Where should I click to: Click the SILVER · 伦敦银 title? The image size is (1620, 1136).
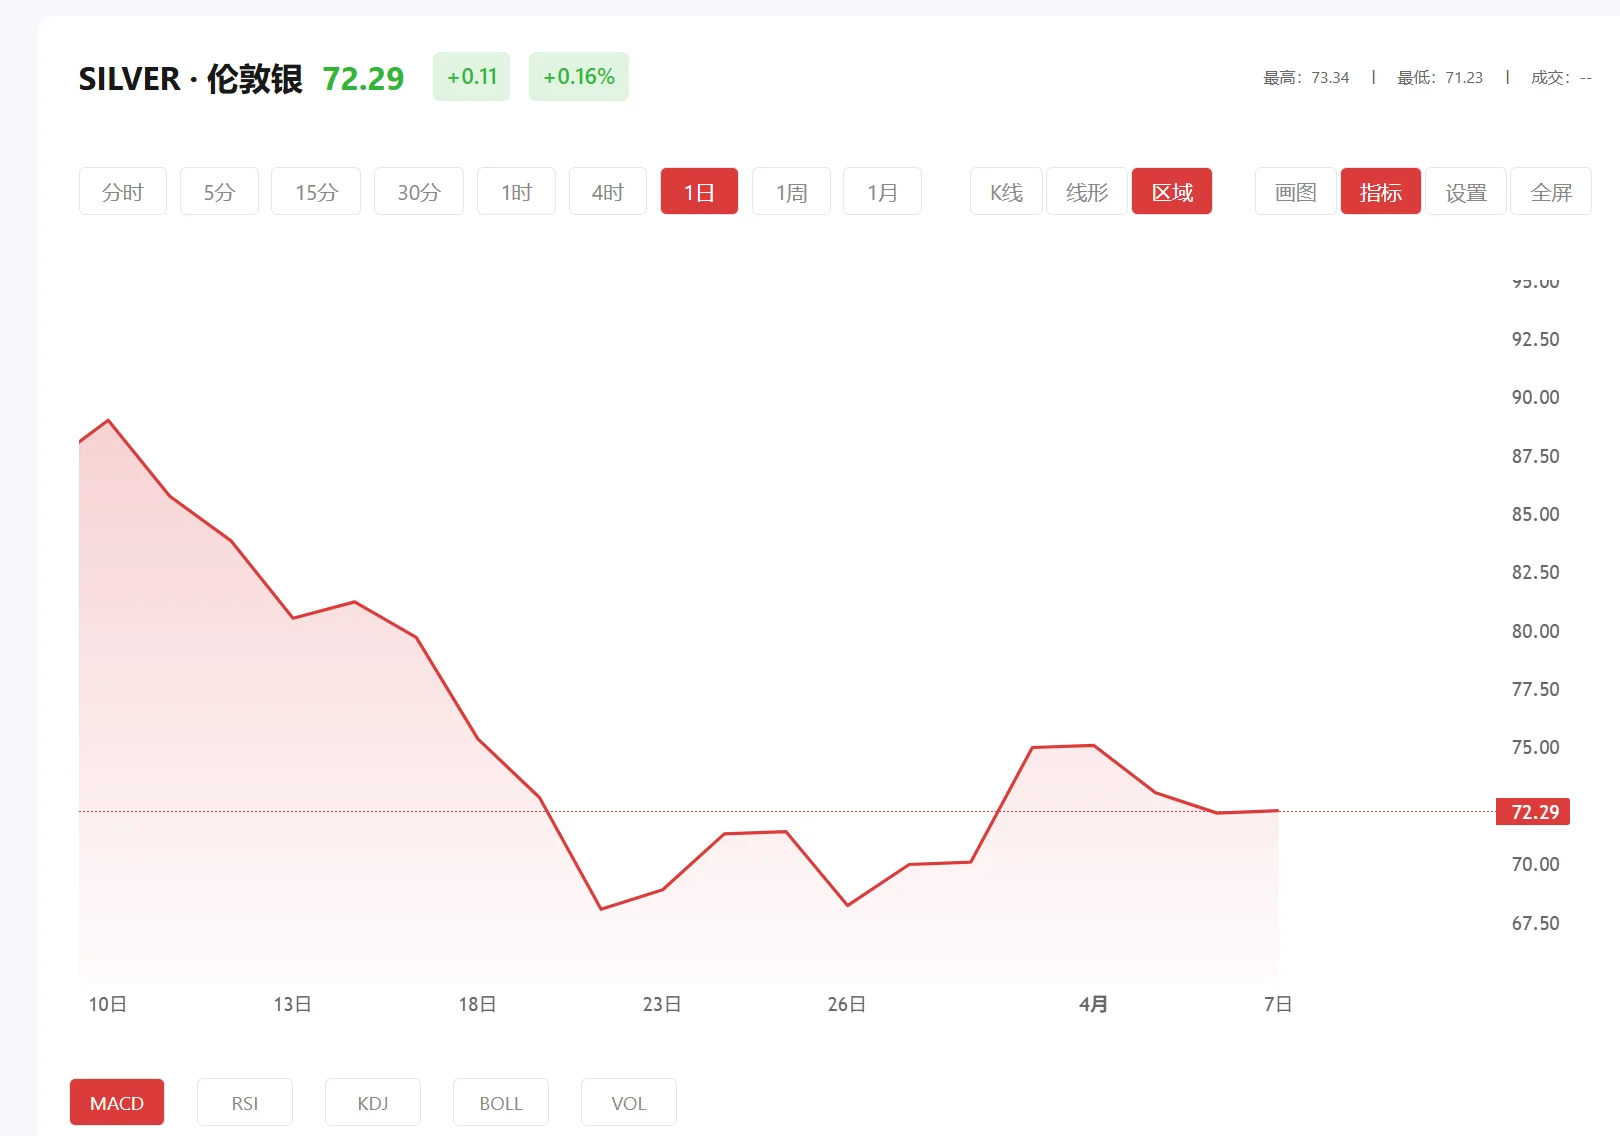click(191, 79)
